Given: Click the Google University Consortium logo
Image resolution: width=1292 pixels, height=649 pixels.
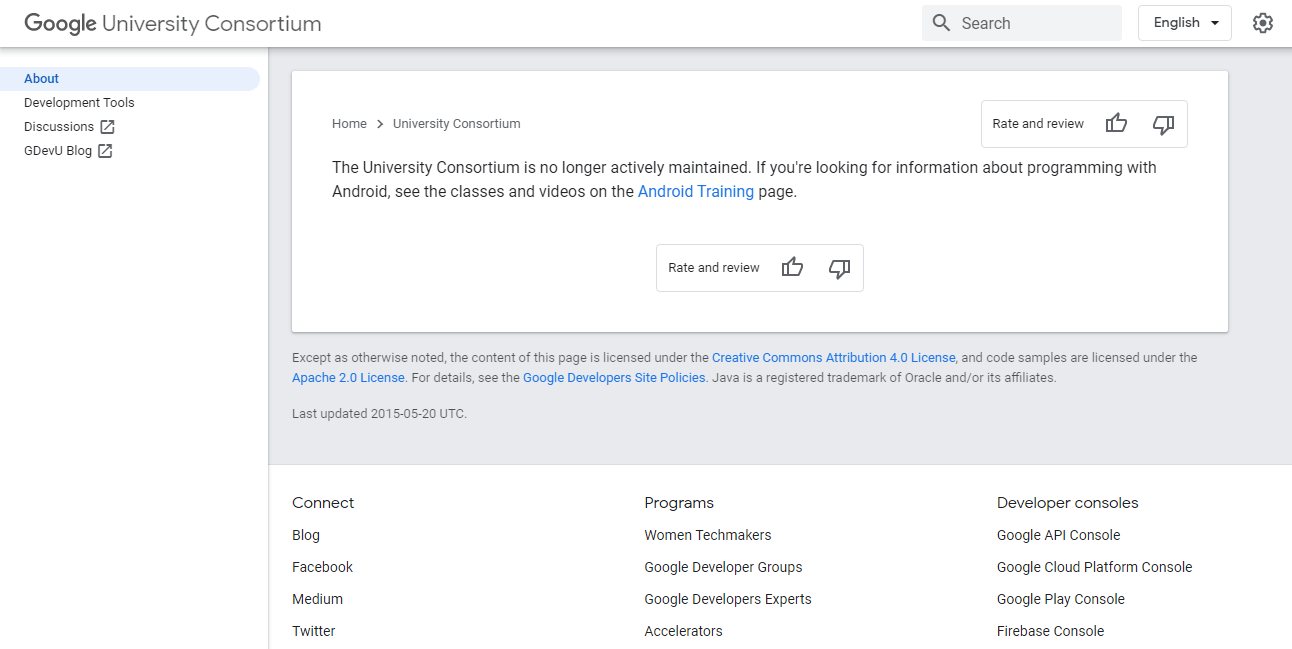Looking at the screenshot, I should point(173,23).
